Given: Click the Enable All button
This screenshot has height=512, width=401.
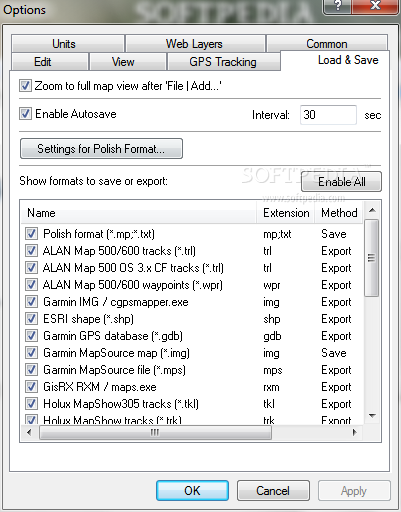Looking at the screenshot, I should pyautogui.click(x=341, y=182).
